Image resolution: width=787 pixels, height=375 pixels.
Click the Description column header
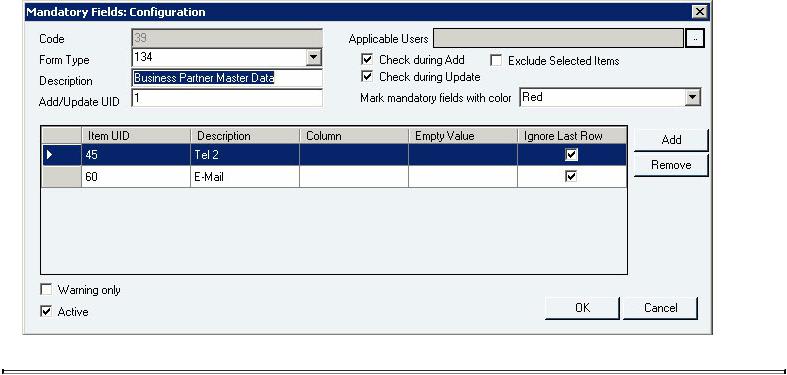[x=245, y=136]
